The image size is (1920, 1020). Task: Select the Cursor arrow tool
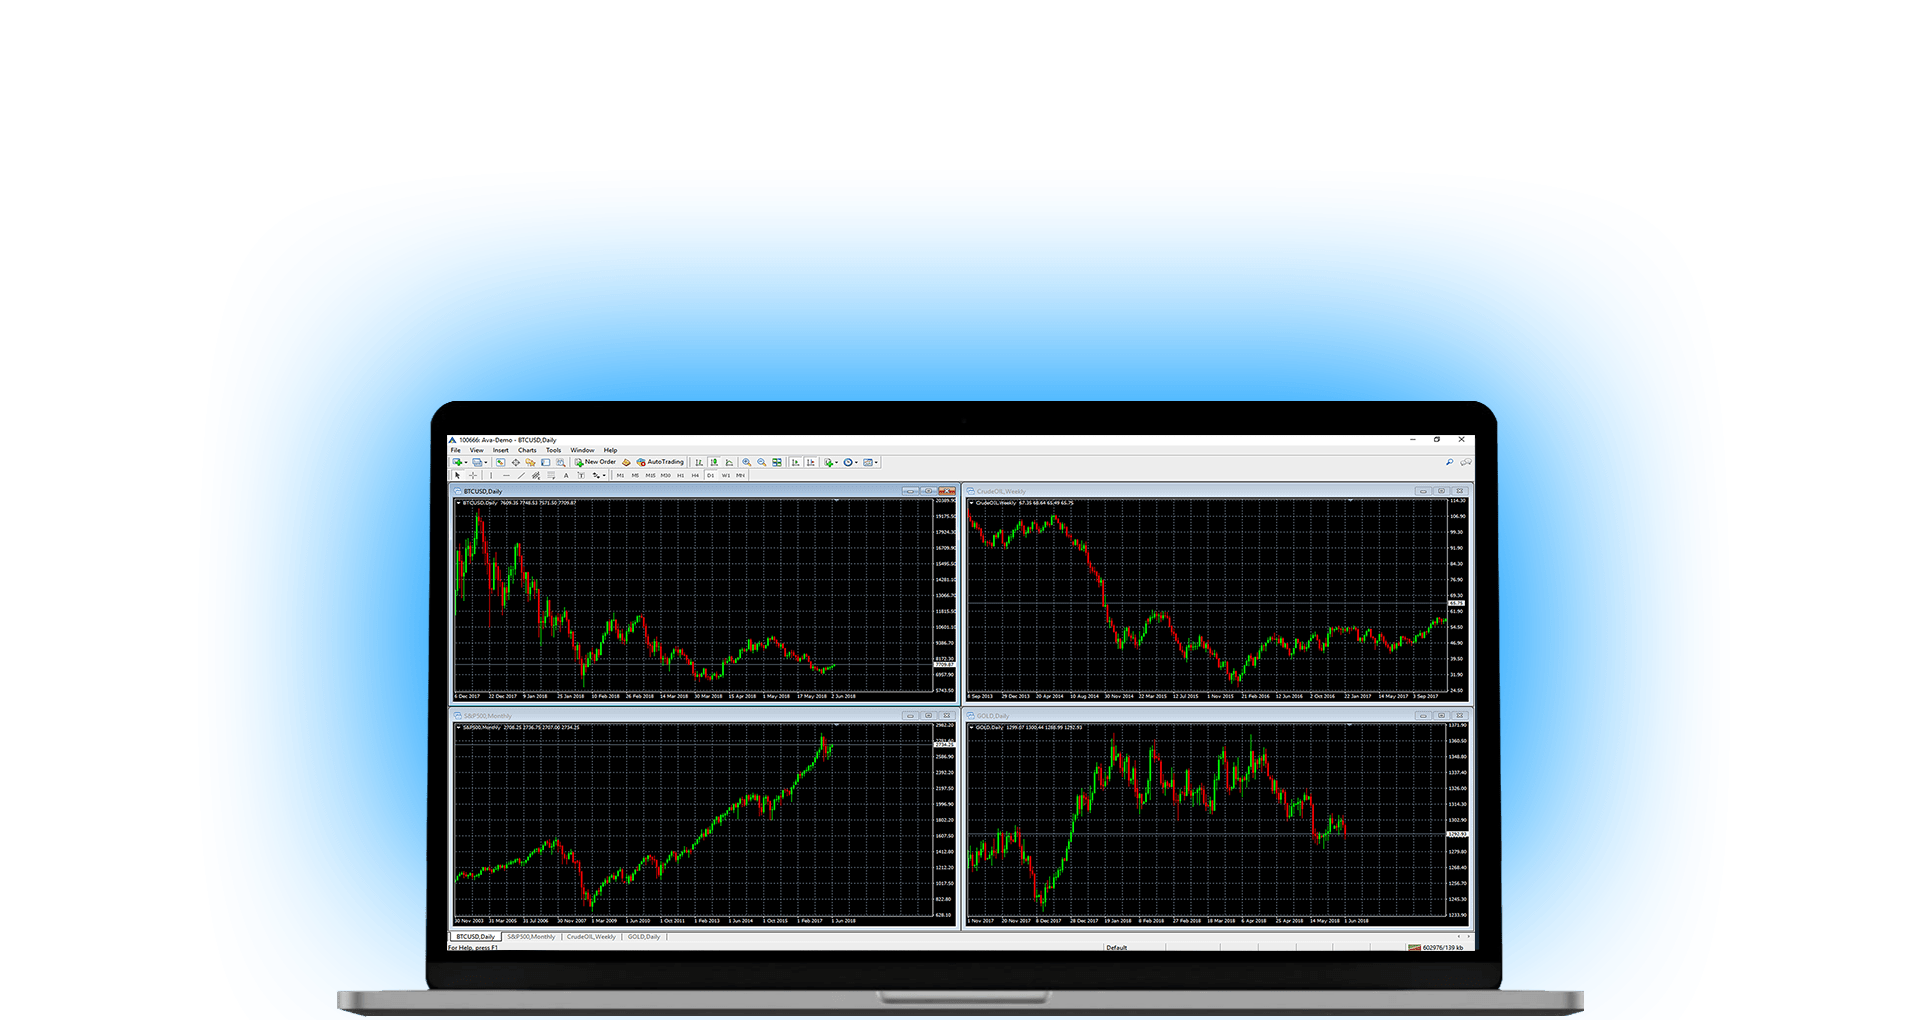(457, 475)
